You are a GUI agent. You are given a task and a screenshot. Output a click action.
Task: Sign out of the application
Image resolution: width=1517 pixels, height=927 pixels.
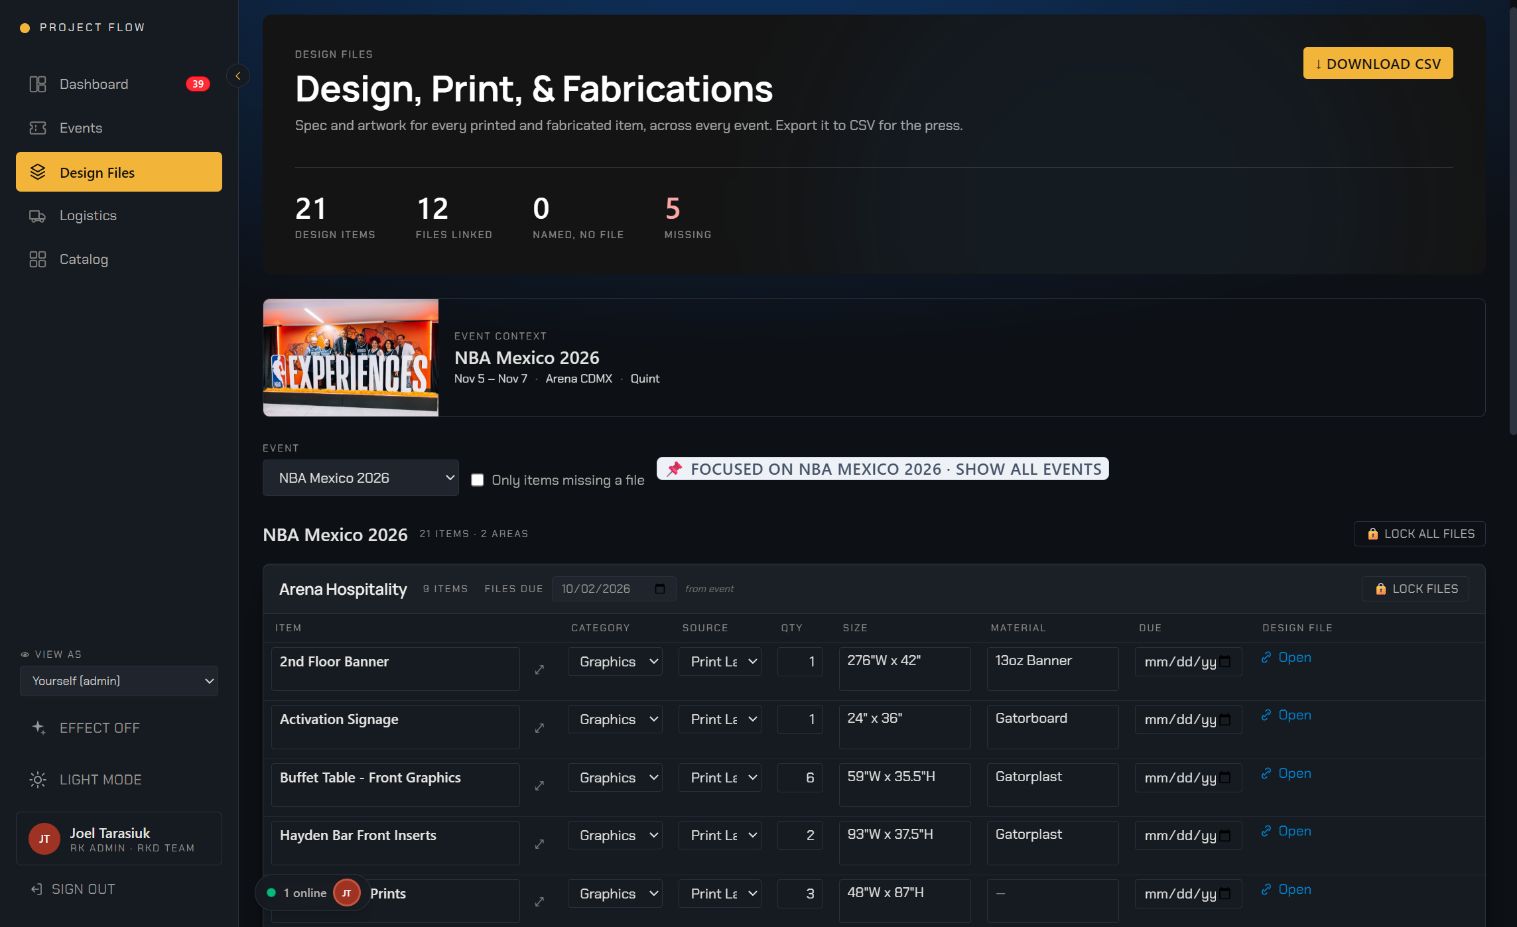73,889
